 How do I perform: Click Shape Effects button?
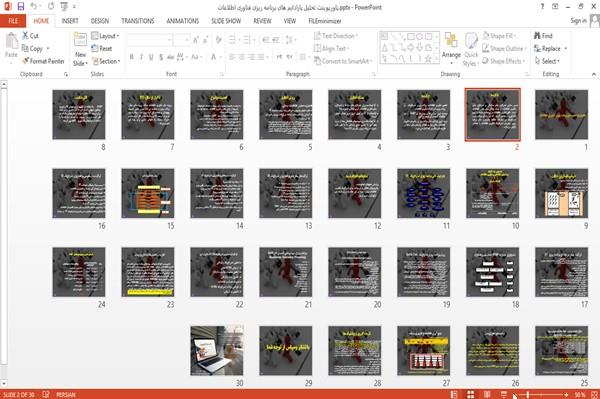[x=503, y=61]
